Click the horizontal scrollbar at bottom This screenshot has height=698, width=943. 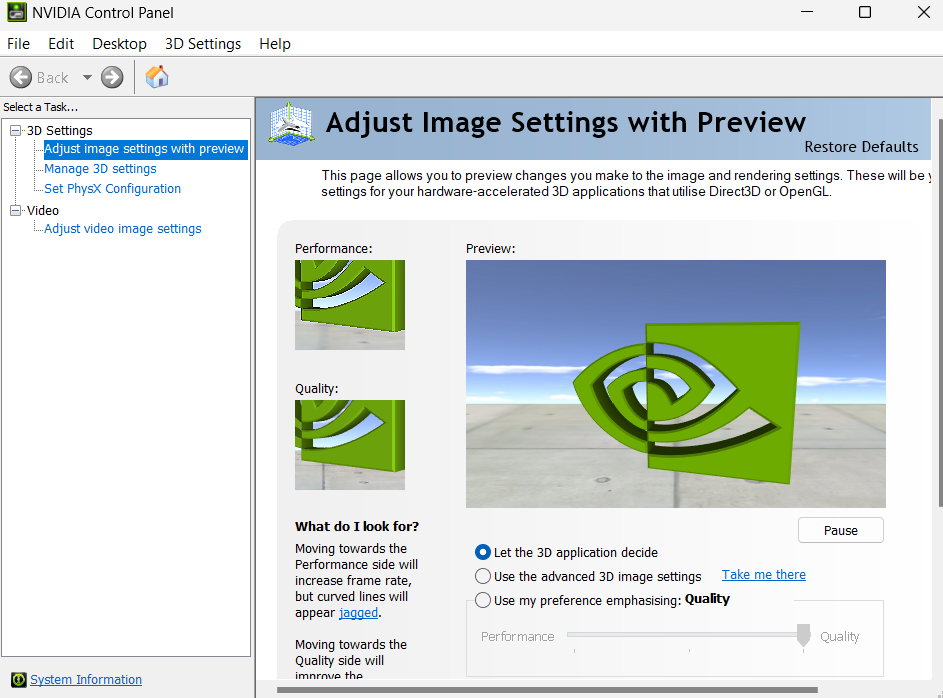(547, 690)
